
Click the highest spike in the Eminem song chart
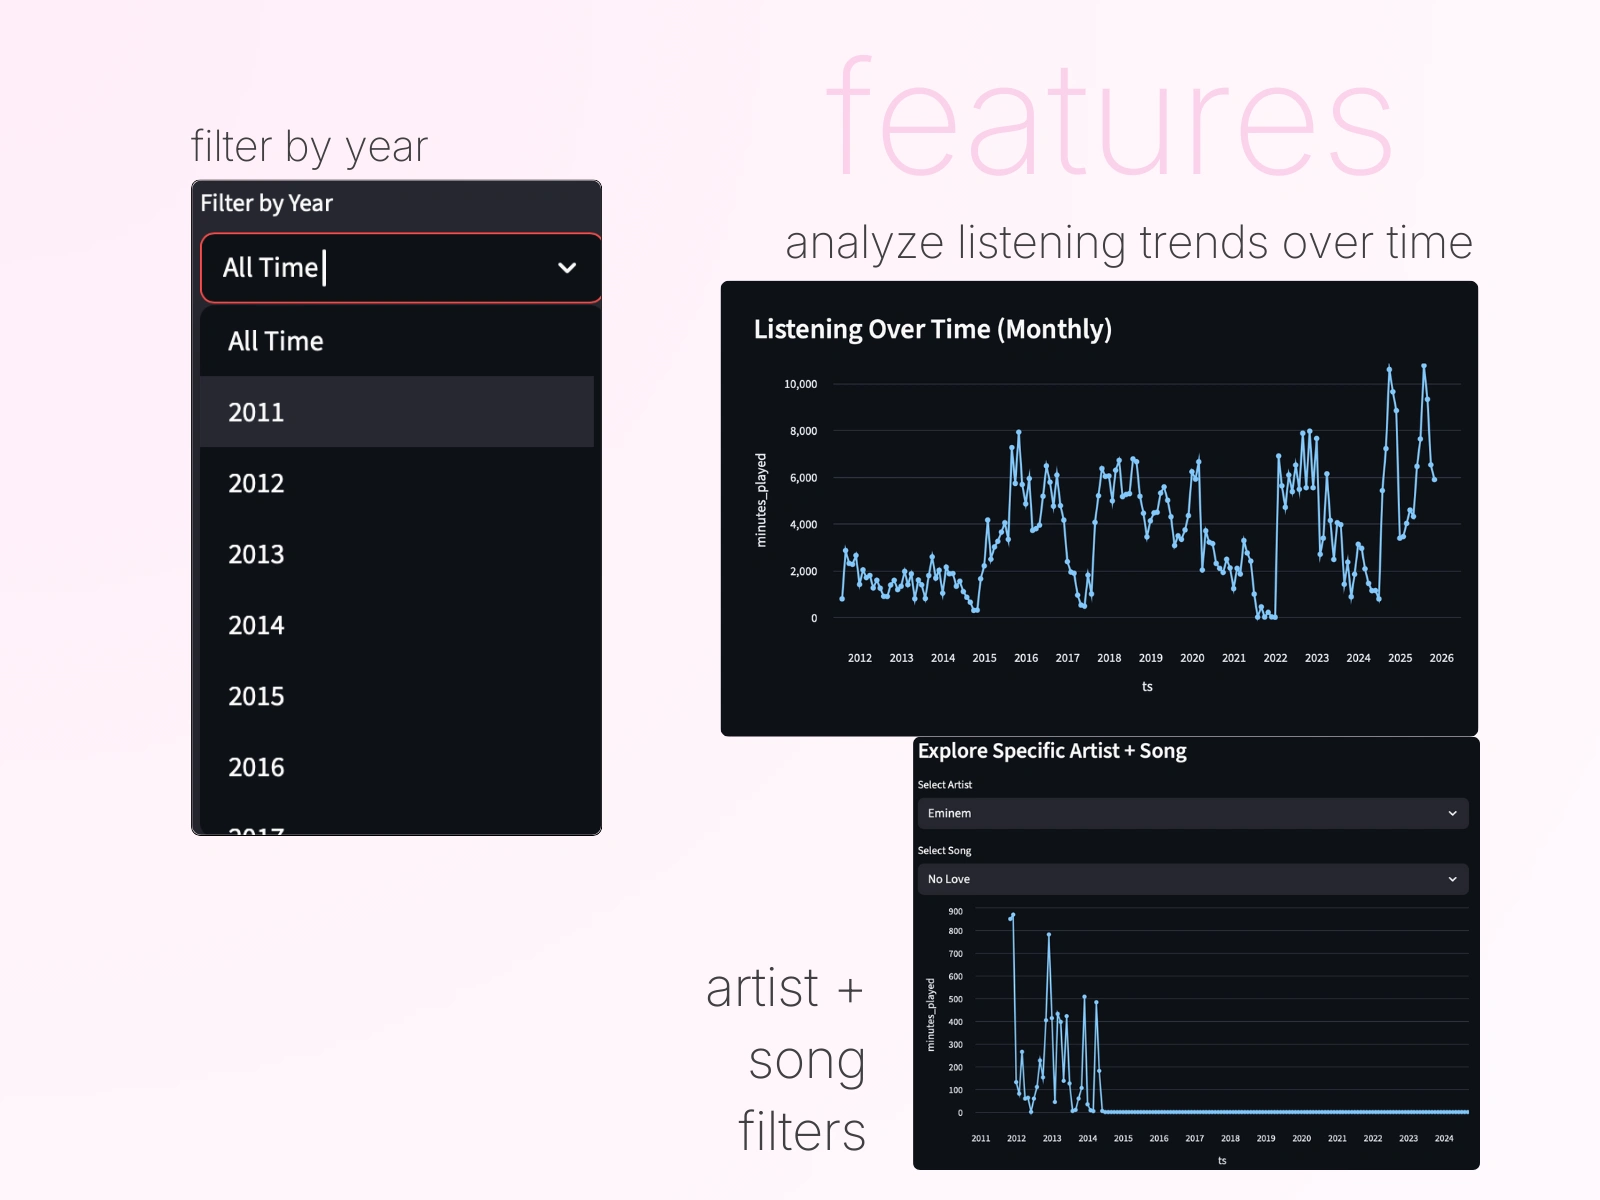pyautogui.click(x=1011, y=915)
